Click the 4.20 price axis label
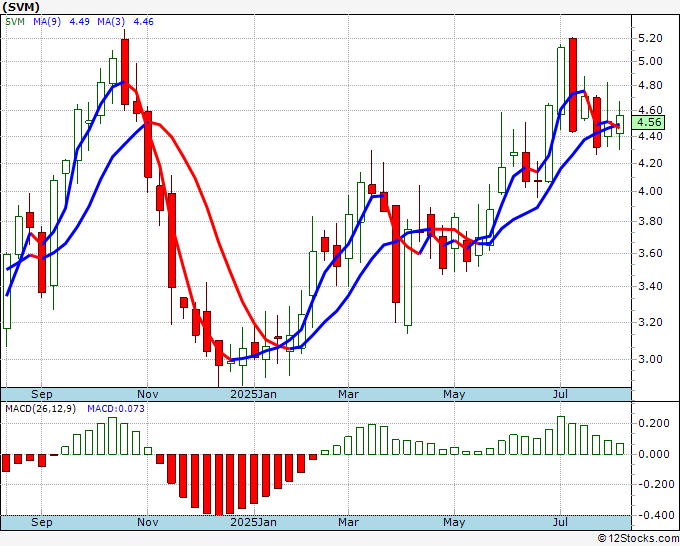 click(650, 163)
